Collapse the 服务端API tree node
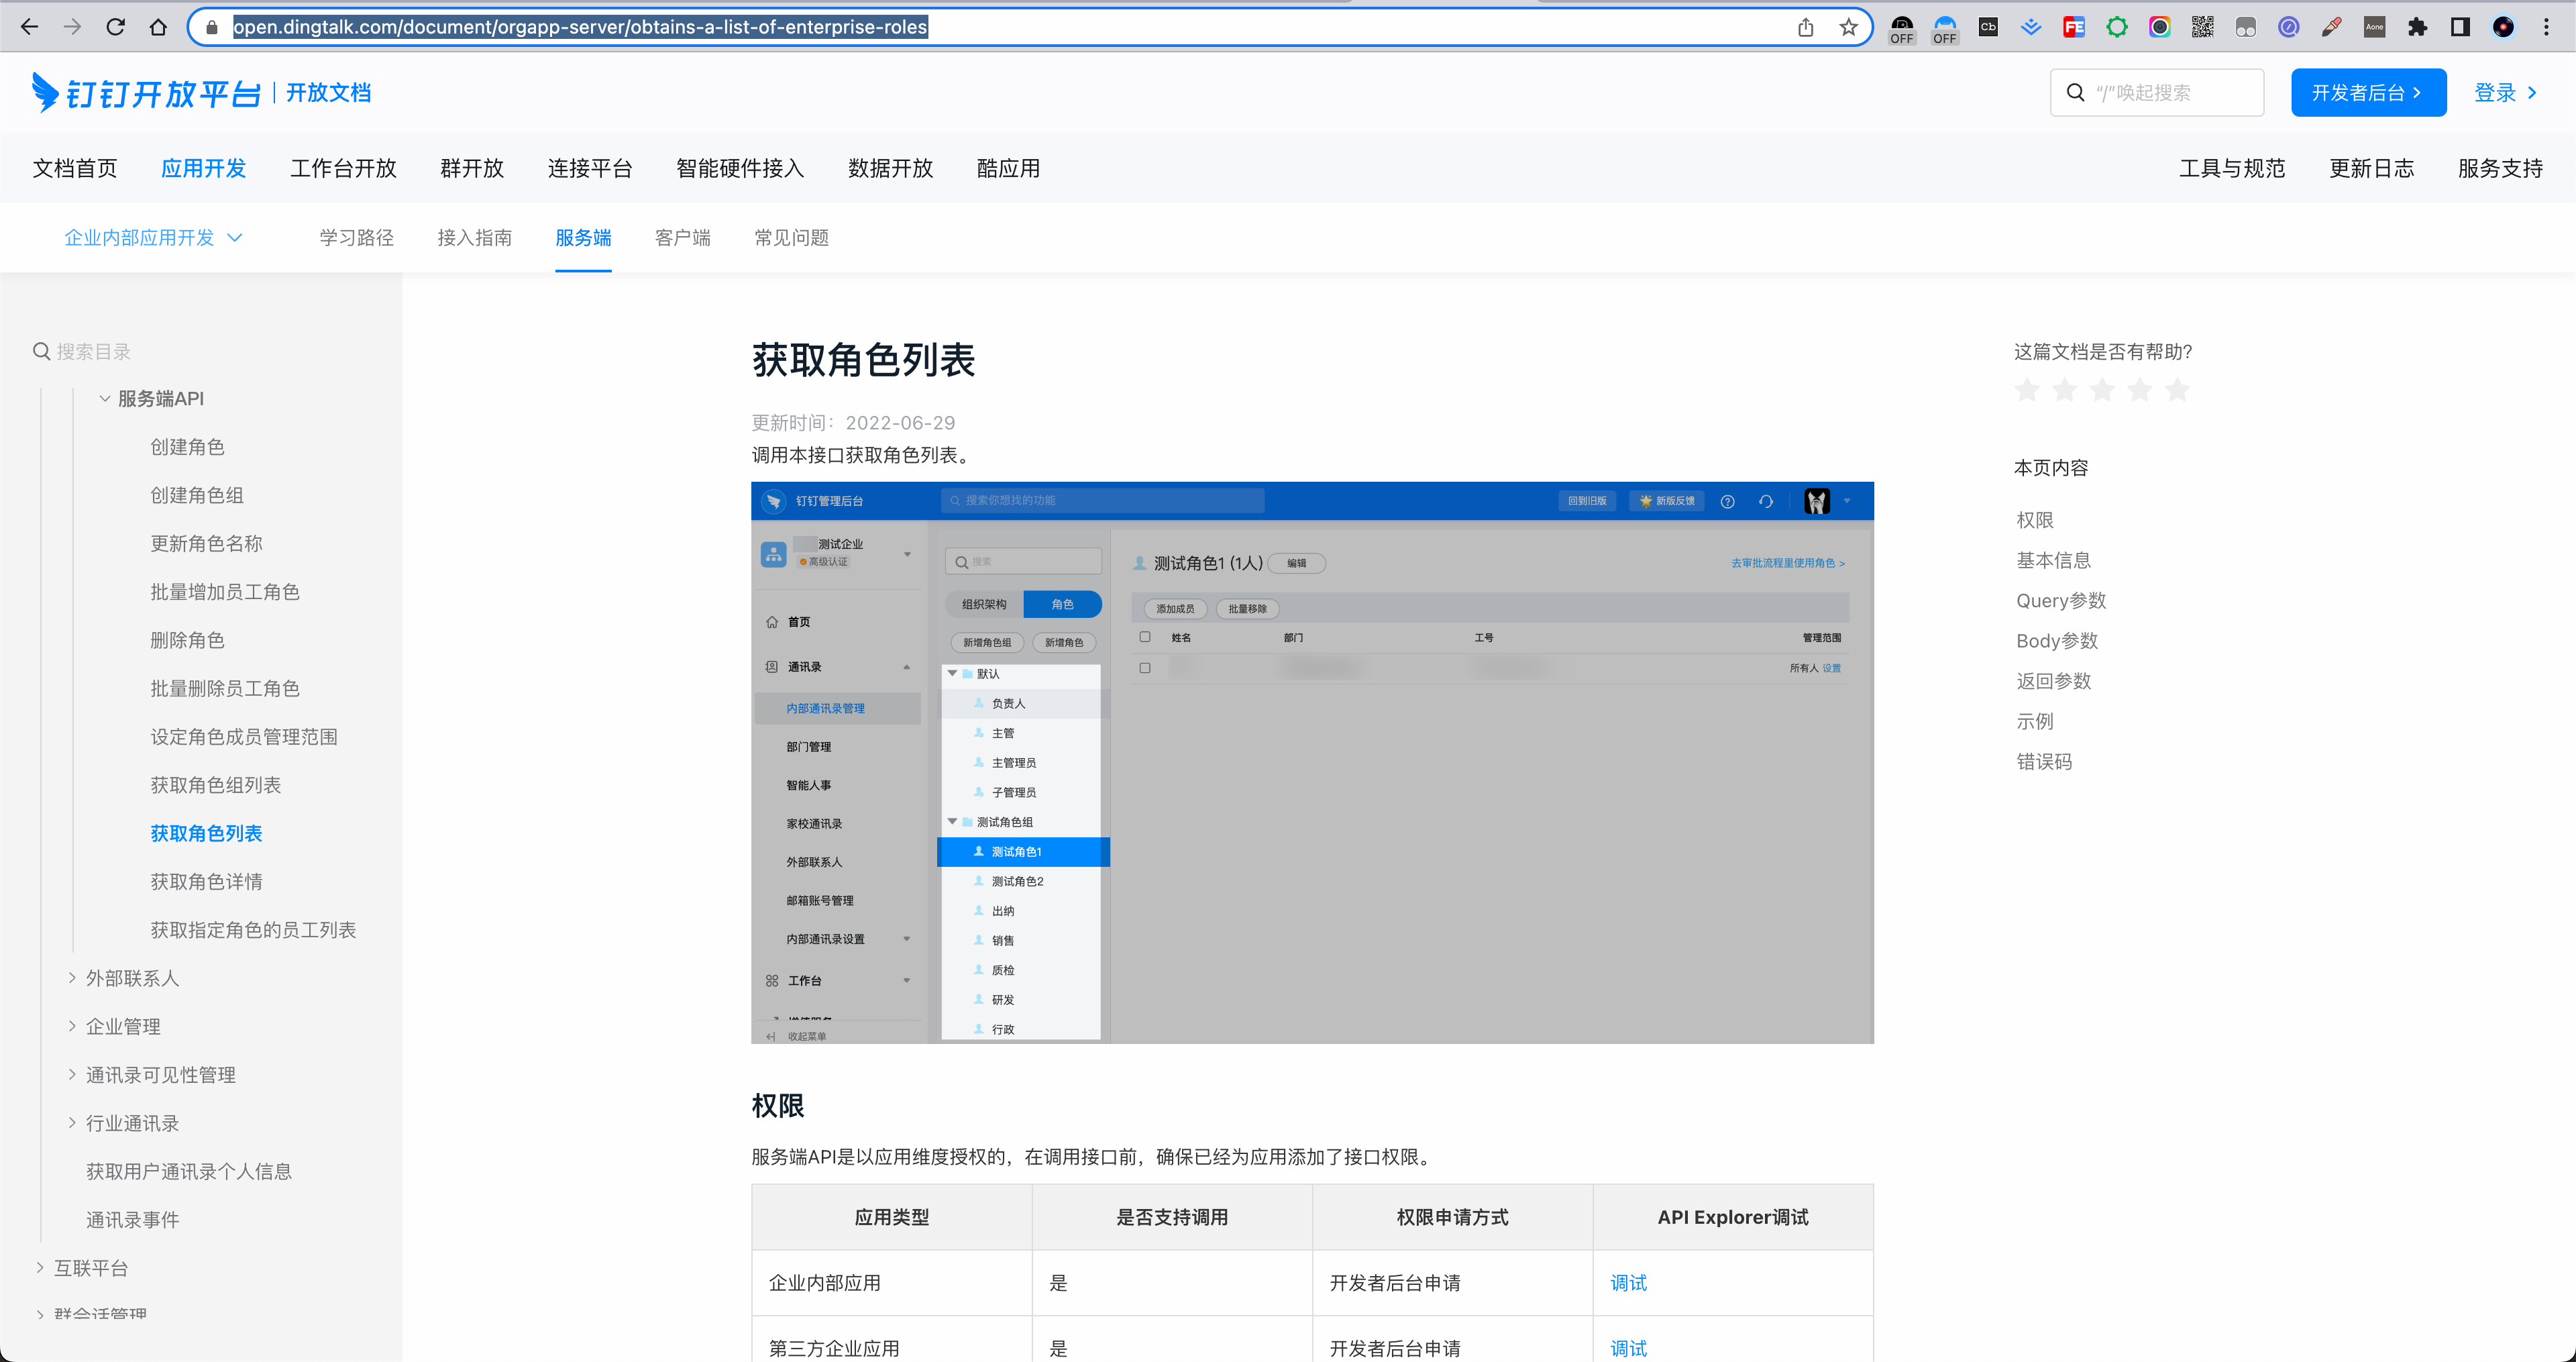The image size is (2576, 1362). [x=104, y=399]
